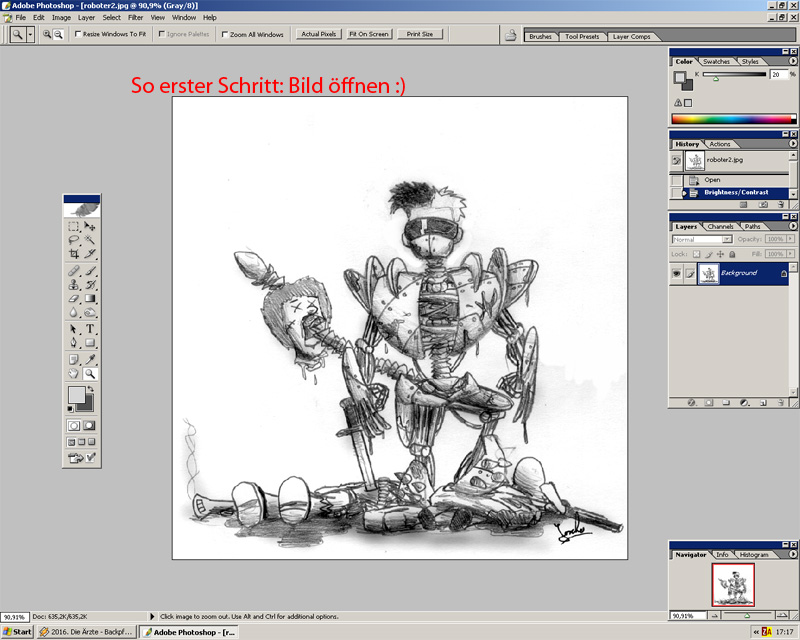This screenshot has width=800, height=640.
Task: Hide the Background layer with eye icon
Action: click(676, 273)
